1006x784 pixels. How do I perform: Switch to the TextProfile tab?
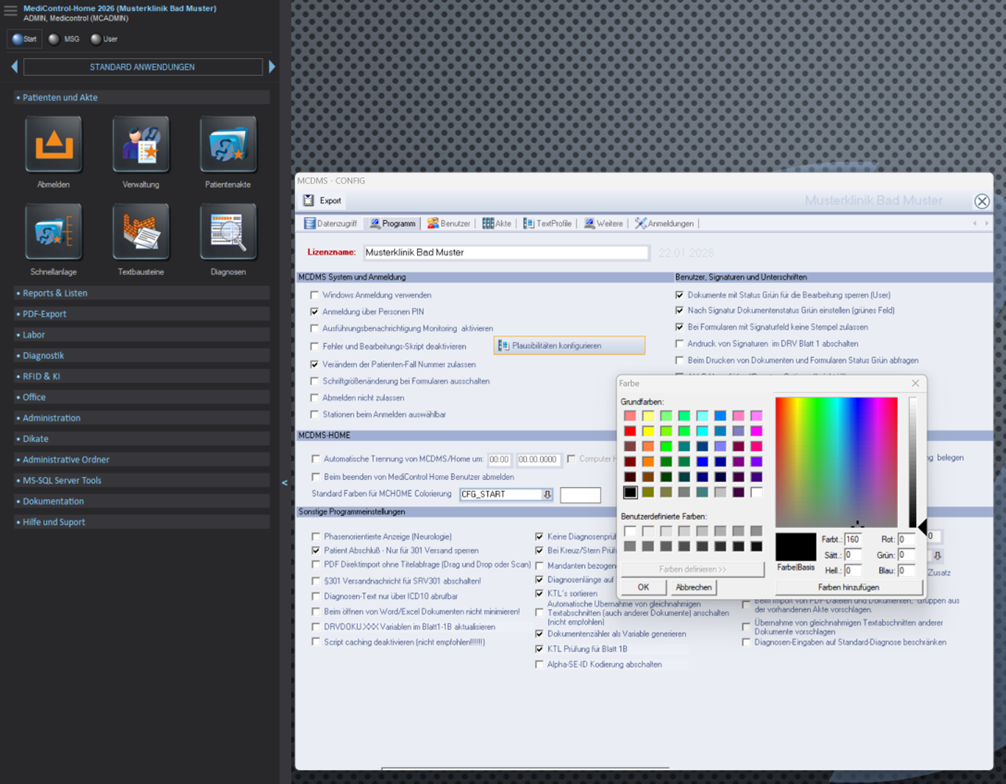click(x=547, y=224)
